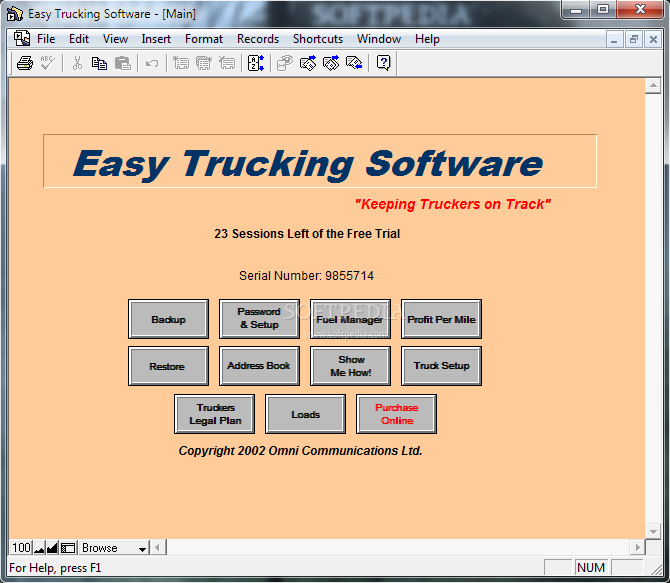Image resolution: width=670 pixels, height=583 pixels.
Task: Open the Window menu
Action: click(379, 39)
